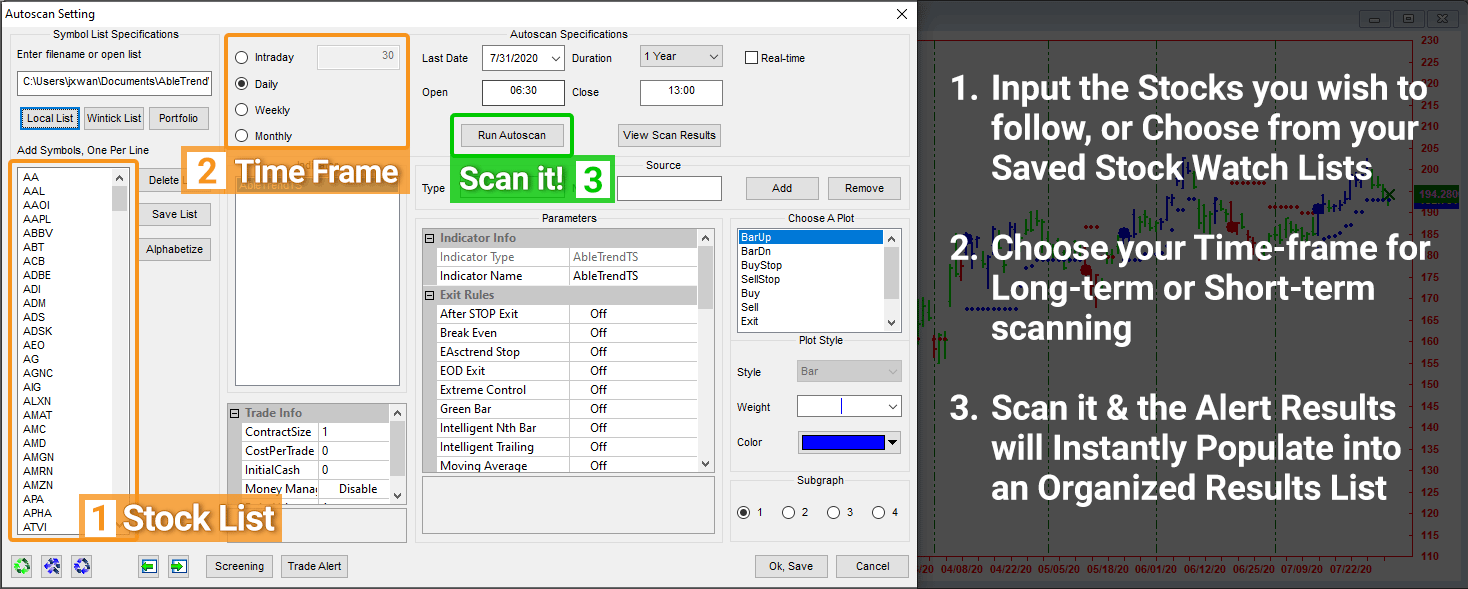Select AAPL in the symbol list

[36, 219]
